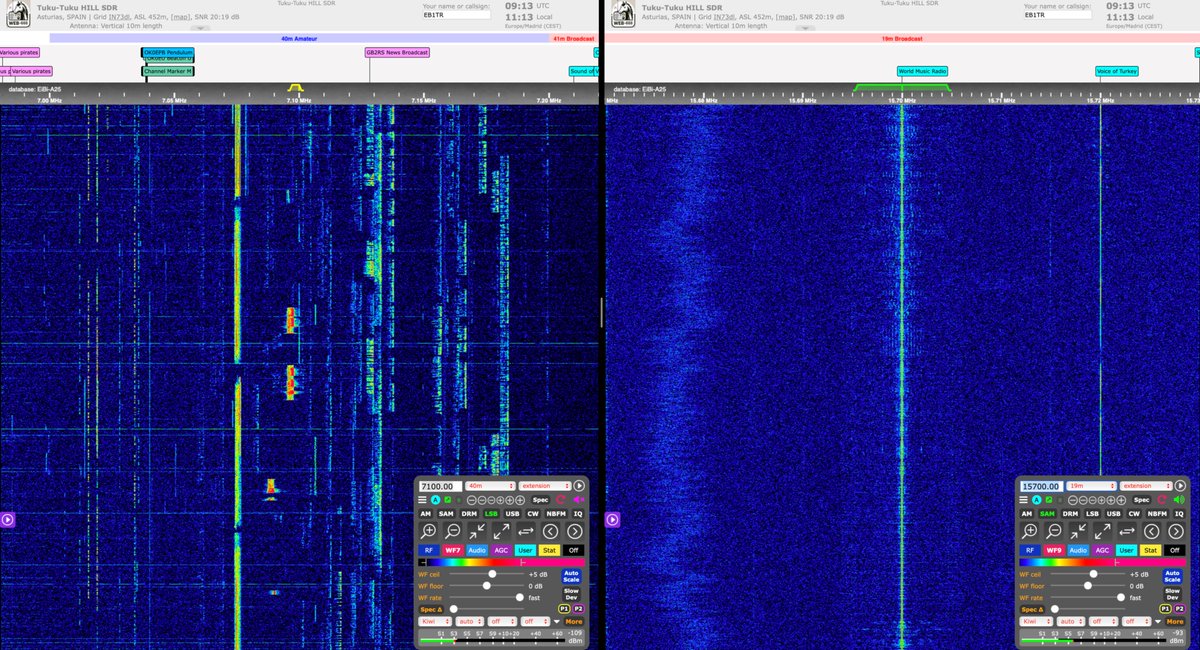This screenshot has width=1200, height=650.
Task: Open hamburger menu in right panel
Action: pos(1023,500)
